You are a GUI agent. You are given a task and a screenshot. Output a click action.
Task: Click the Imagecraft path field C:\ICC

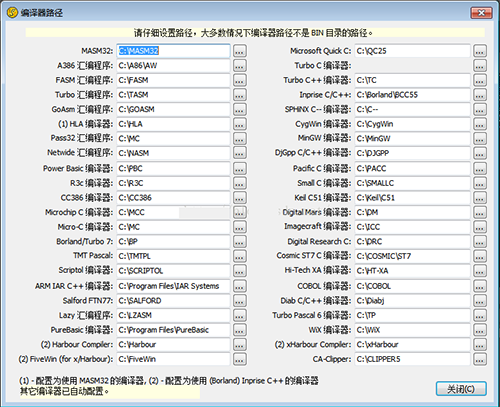point(412,227)
